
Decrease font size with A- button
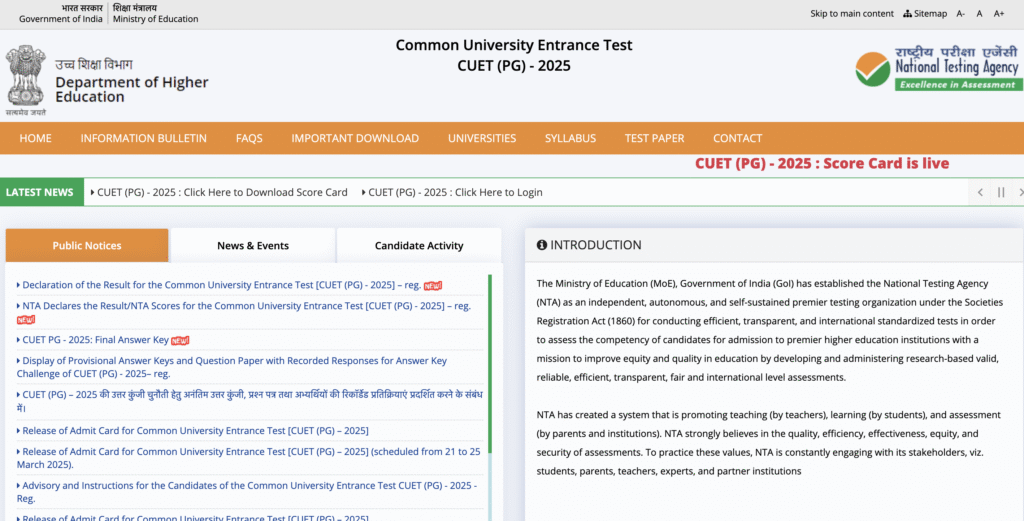961,14
